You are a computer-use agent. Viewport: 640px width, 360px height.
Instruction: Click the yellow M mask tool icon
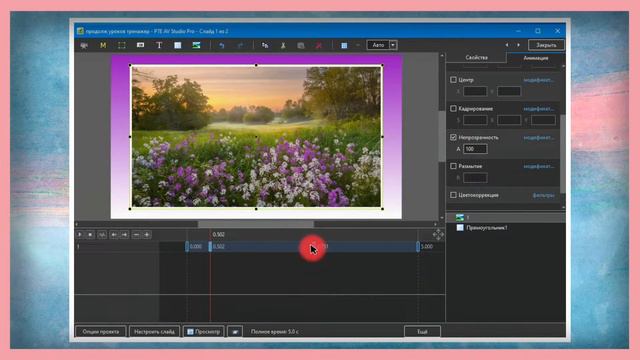[x=103, y=45]
